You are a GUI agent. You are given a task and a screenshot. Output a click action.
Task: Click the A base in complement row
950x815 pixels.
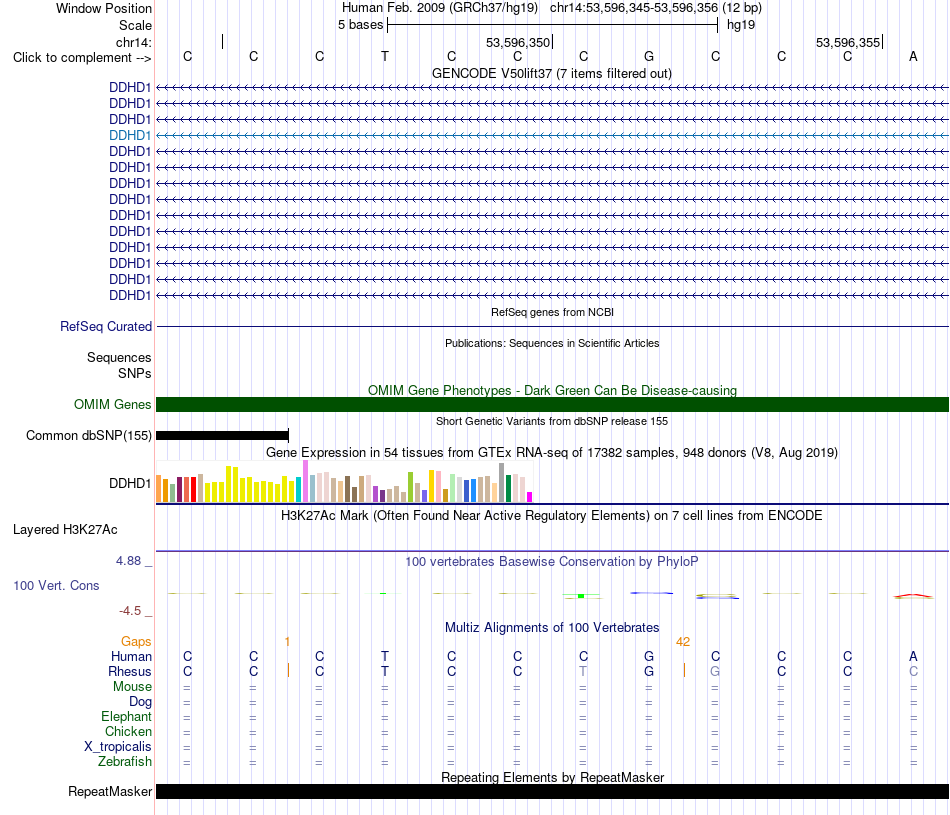(913, 56)
